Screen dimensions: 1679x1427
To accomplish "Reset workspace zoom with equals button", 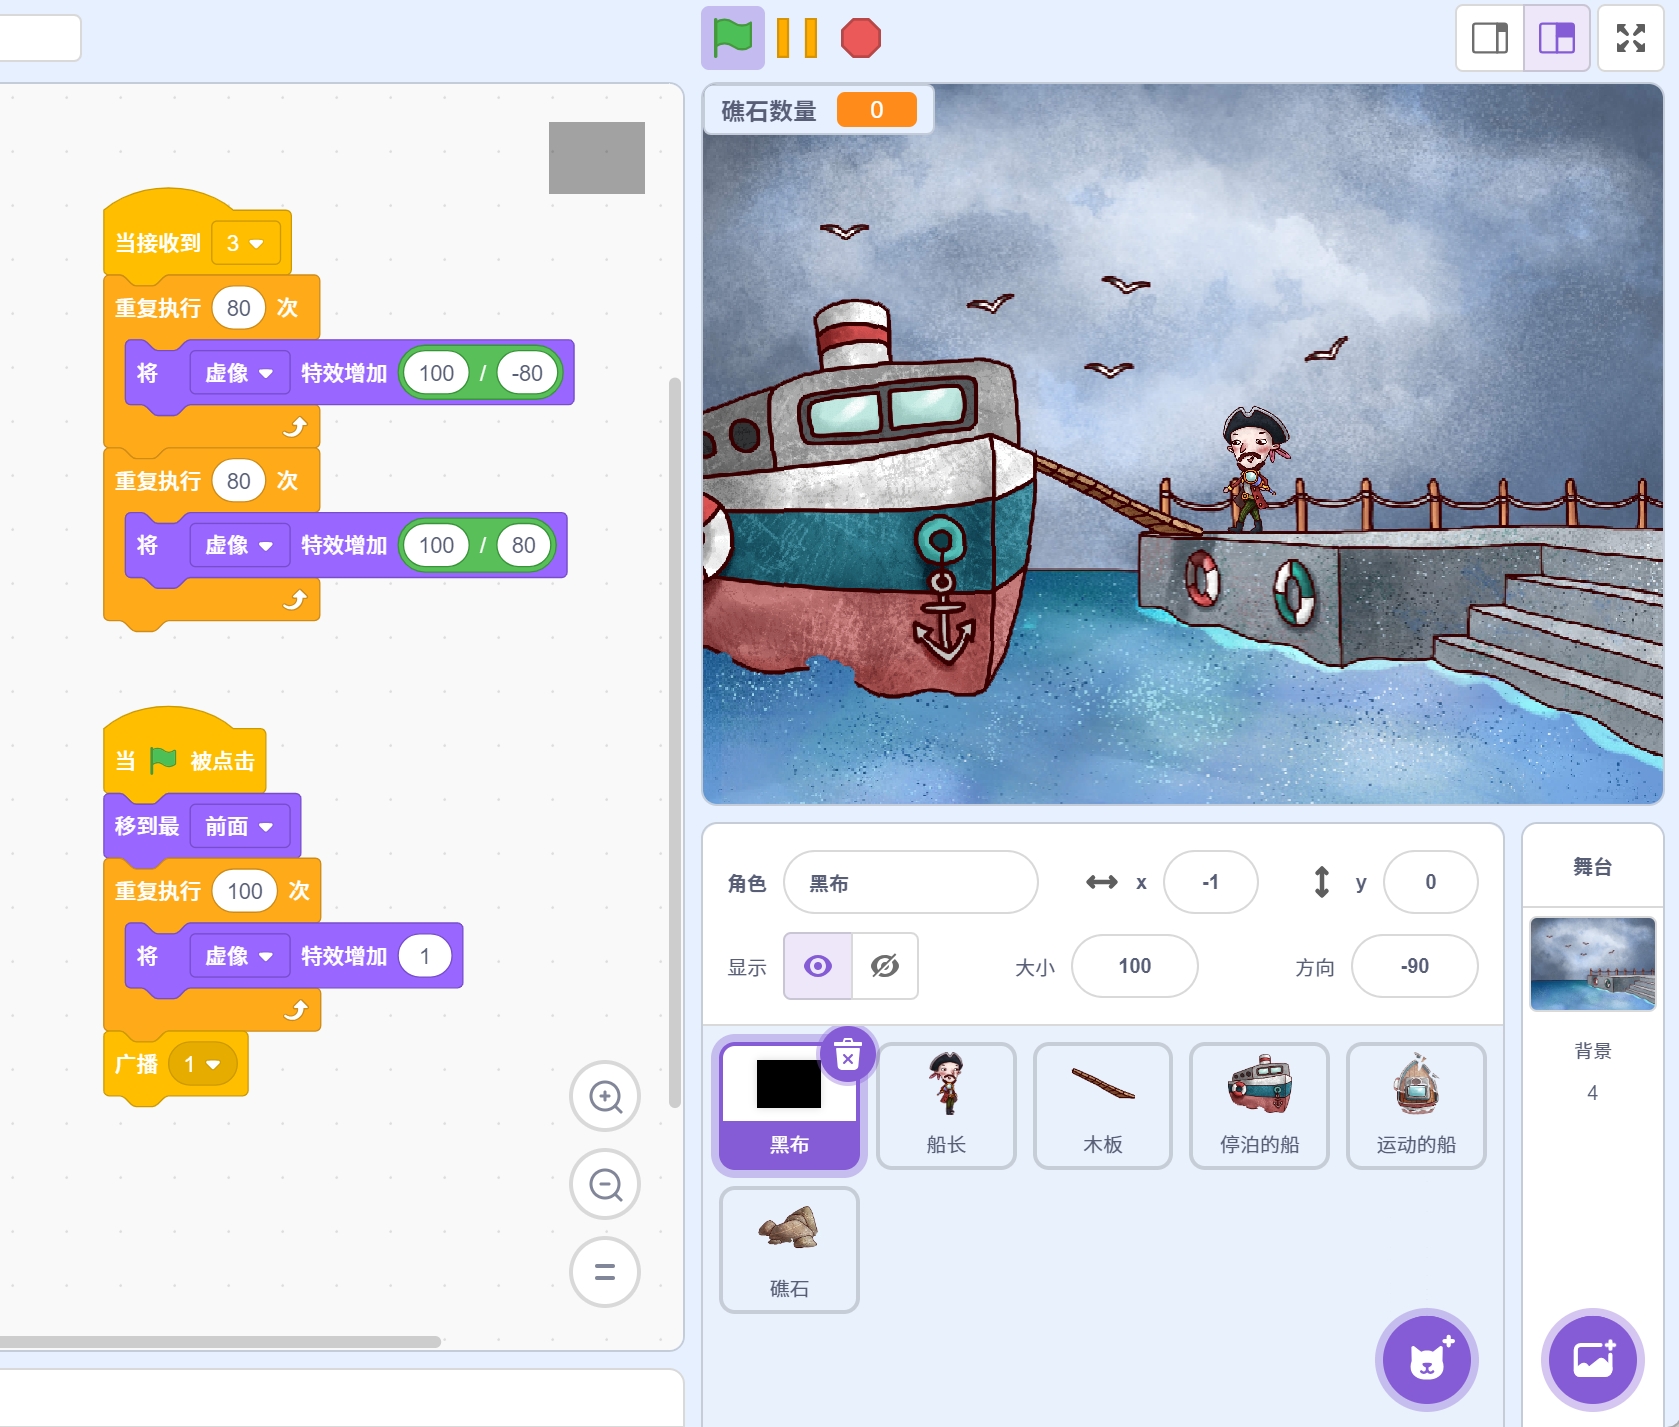I will (x=605, y=1272).
